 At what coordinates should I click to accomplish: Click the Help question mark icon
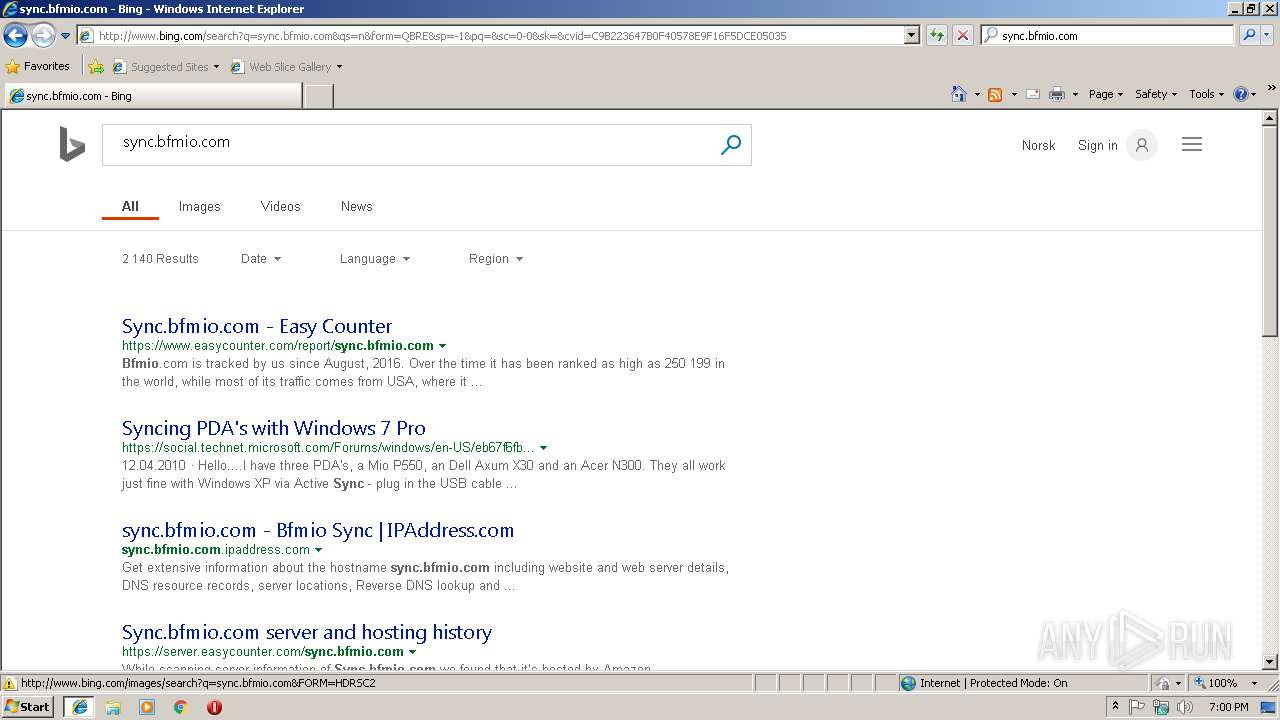1241,94
